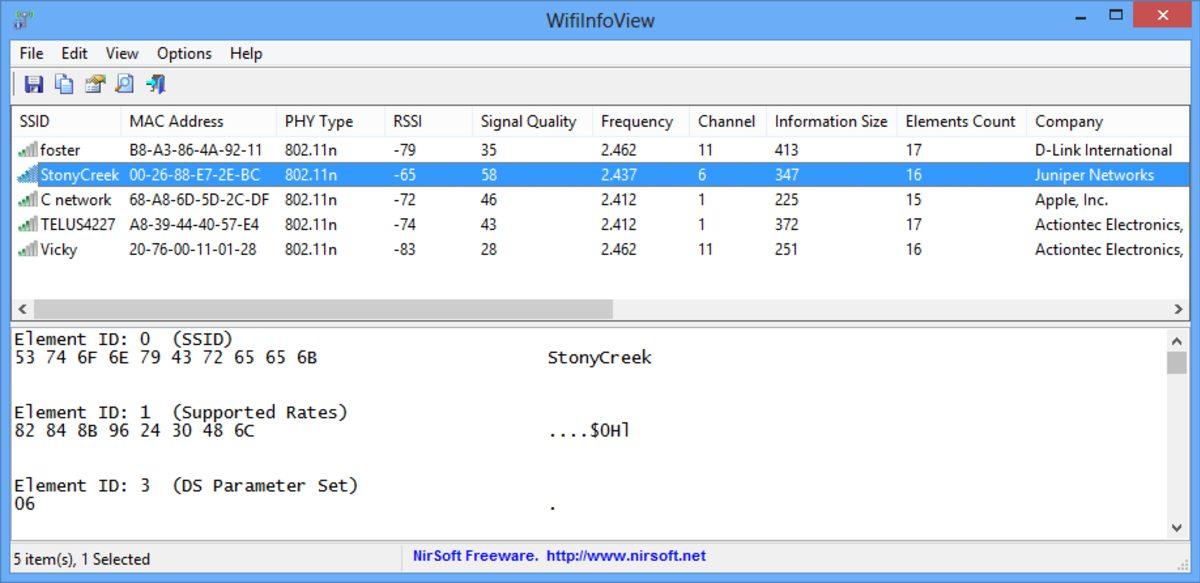This screenshot has width=1200, height=583.
Task: Select the TELUS4227 network row
Action: point(76,225)
